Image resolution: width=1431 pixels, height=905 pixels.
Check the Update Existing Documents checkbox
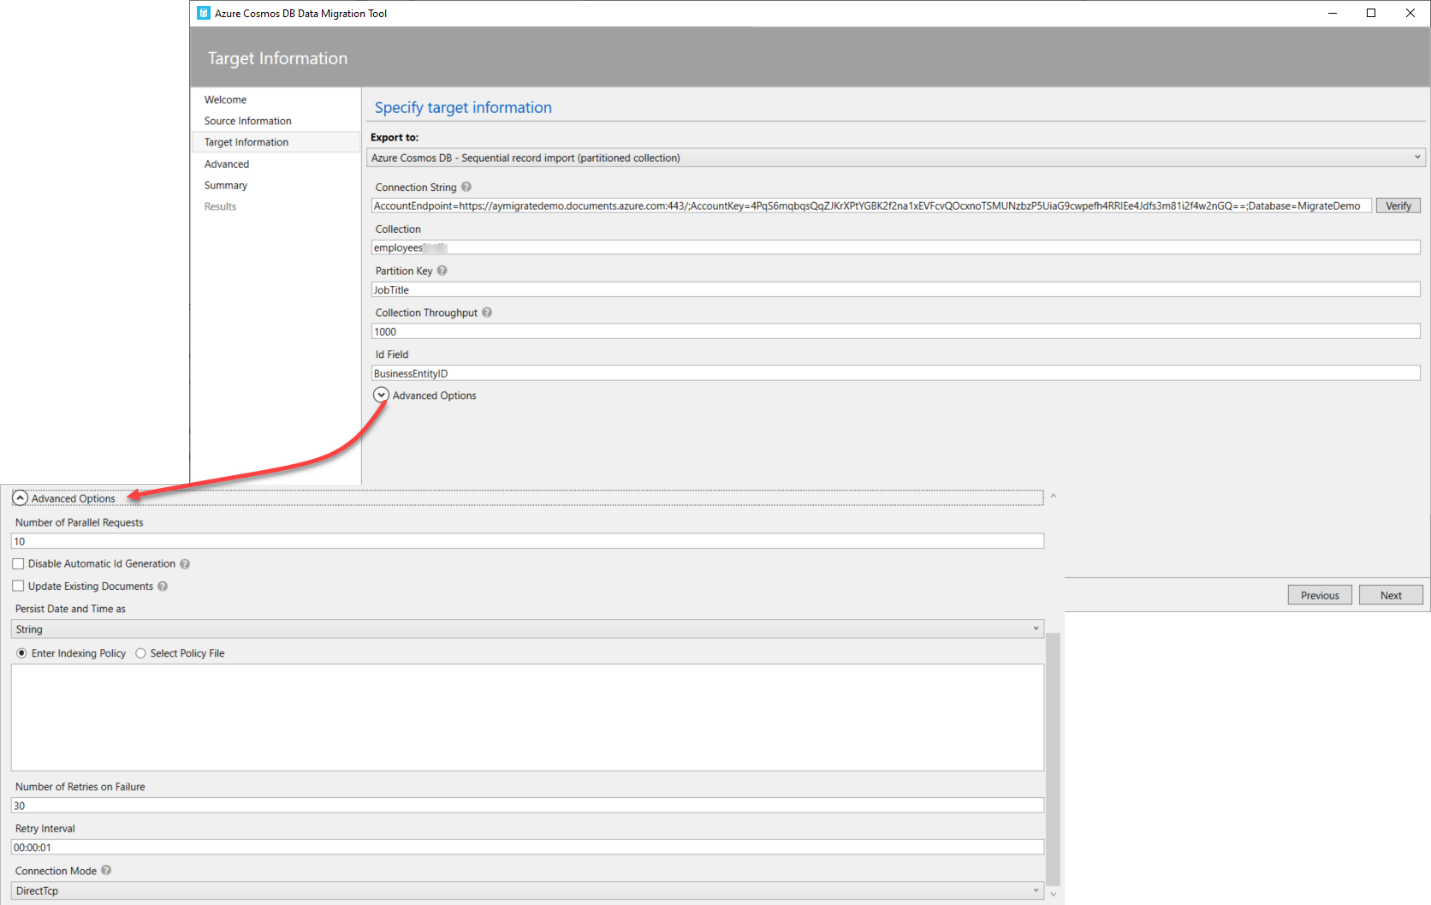18,586
